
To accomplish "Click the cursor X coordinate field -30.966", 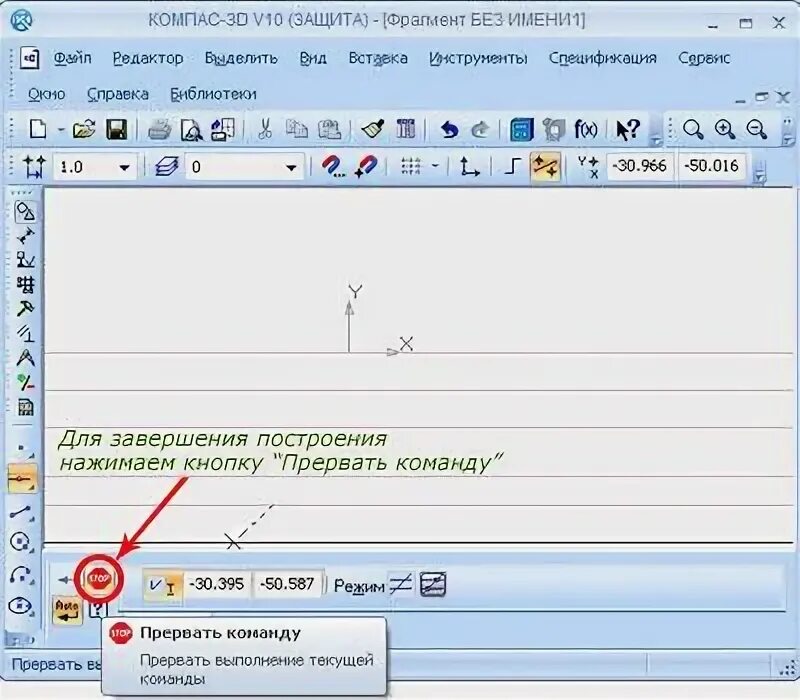I will [x=639, y=166].
